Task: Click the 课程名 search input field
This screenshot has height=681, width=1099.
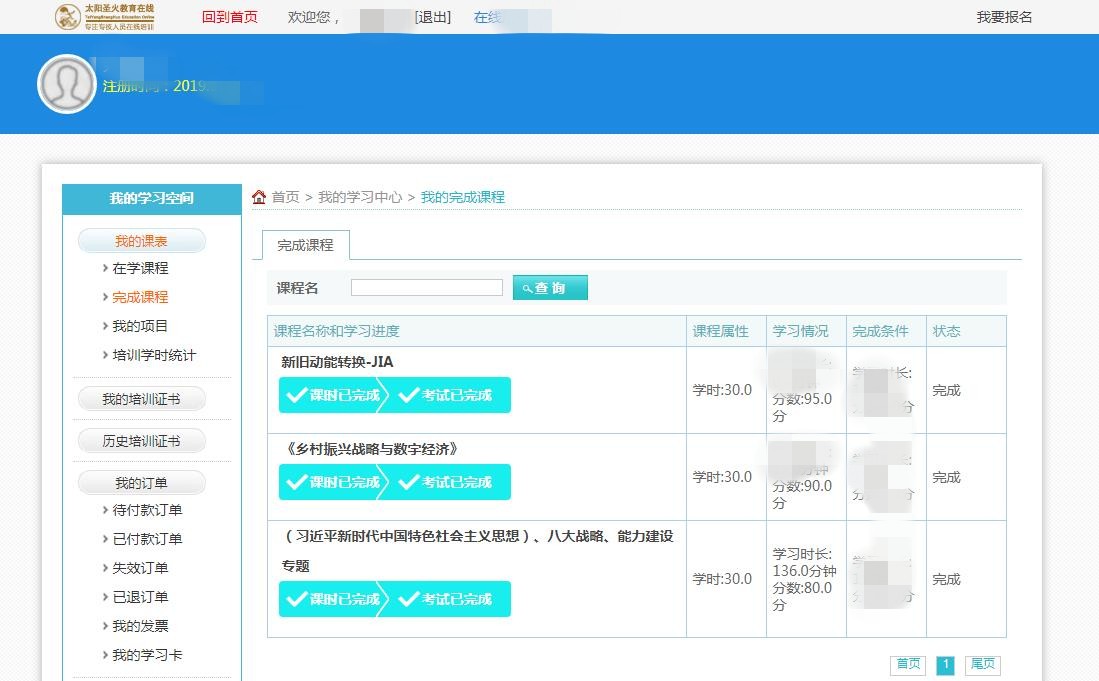Action: [x=427, y=288]
